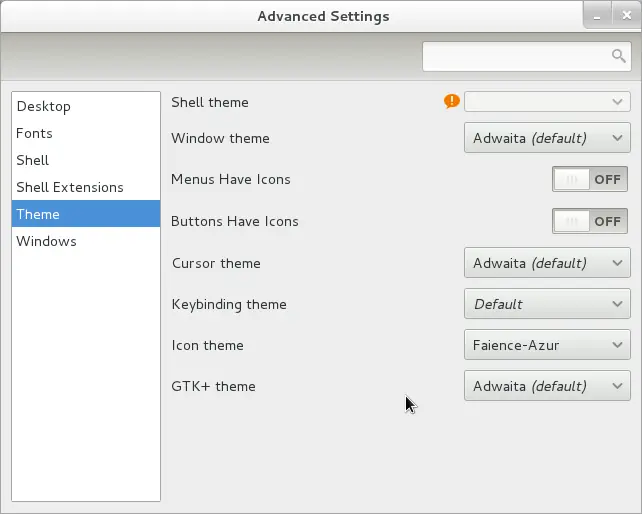Open the Keybinding theme dropdown

pos(547,304)
